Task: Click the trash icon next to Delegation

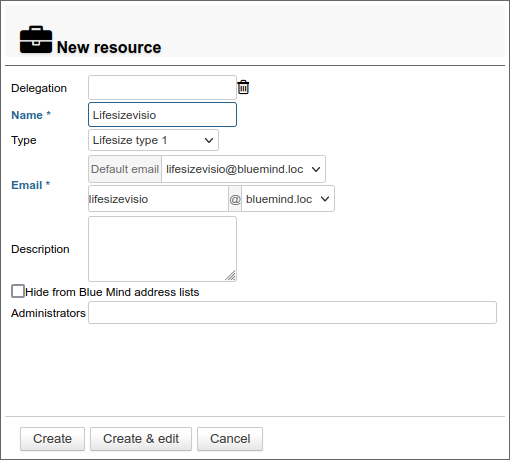Action: (x=243, y=87)
